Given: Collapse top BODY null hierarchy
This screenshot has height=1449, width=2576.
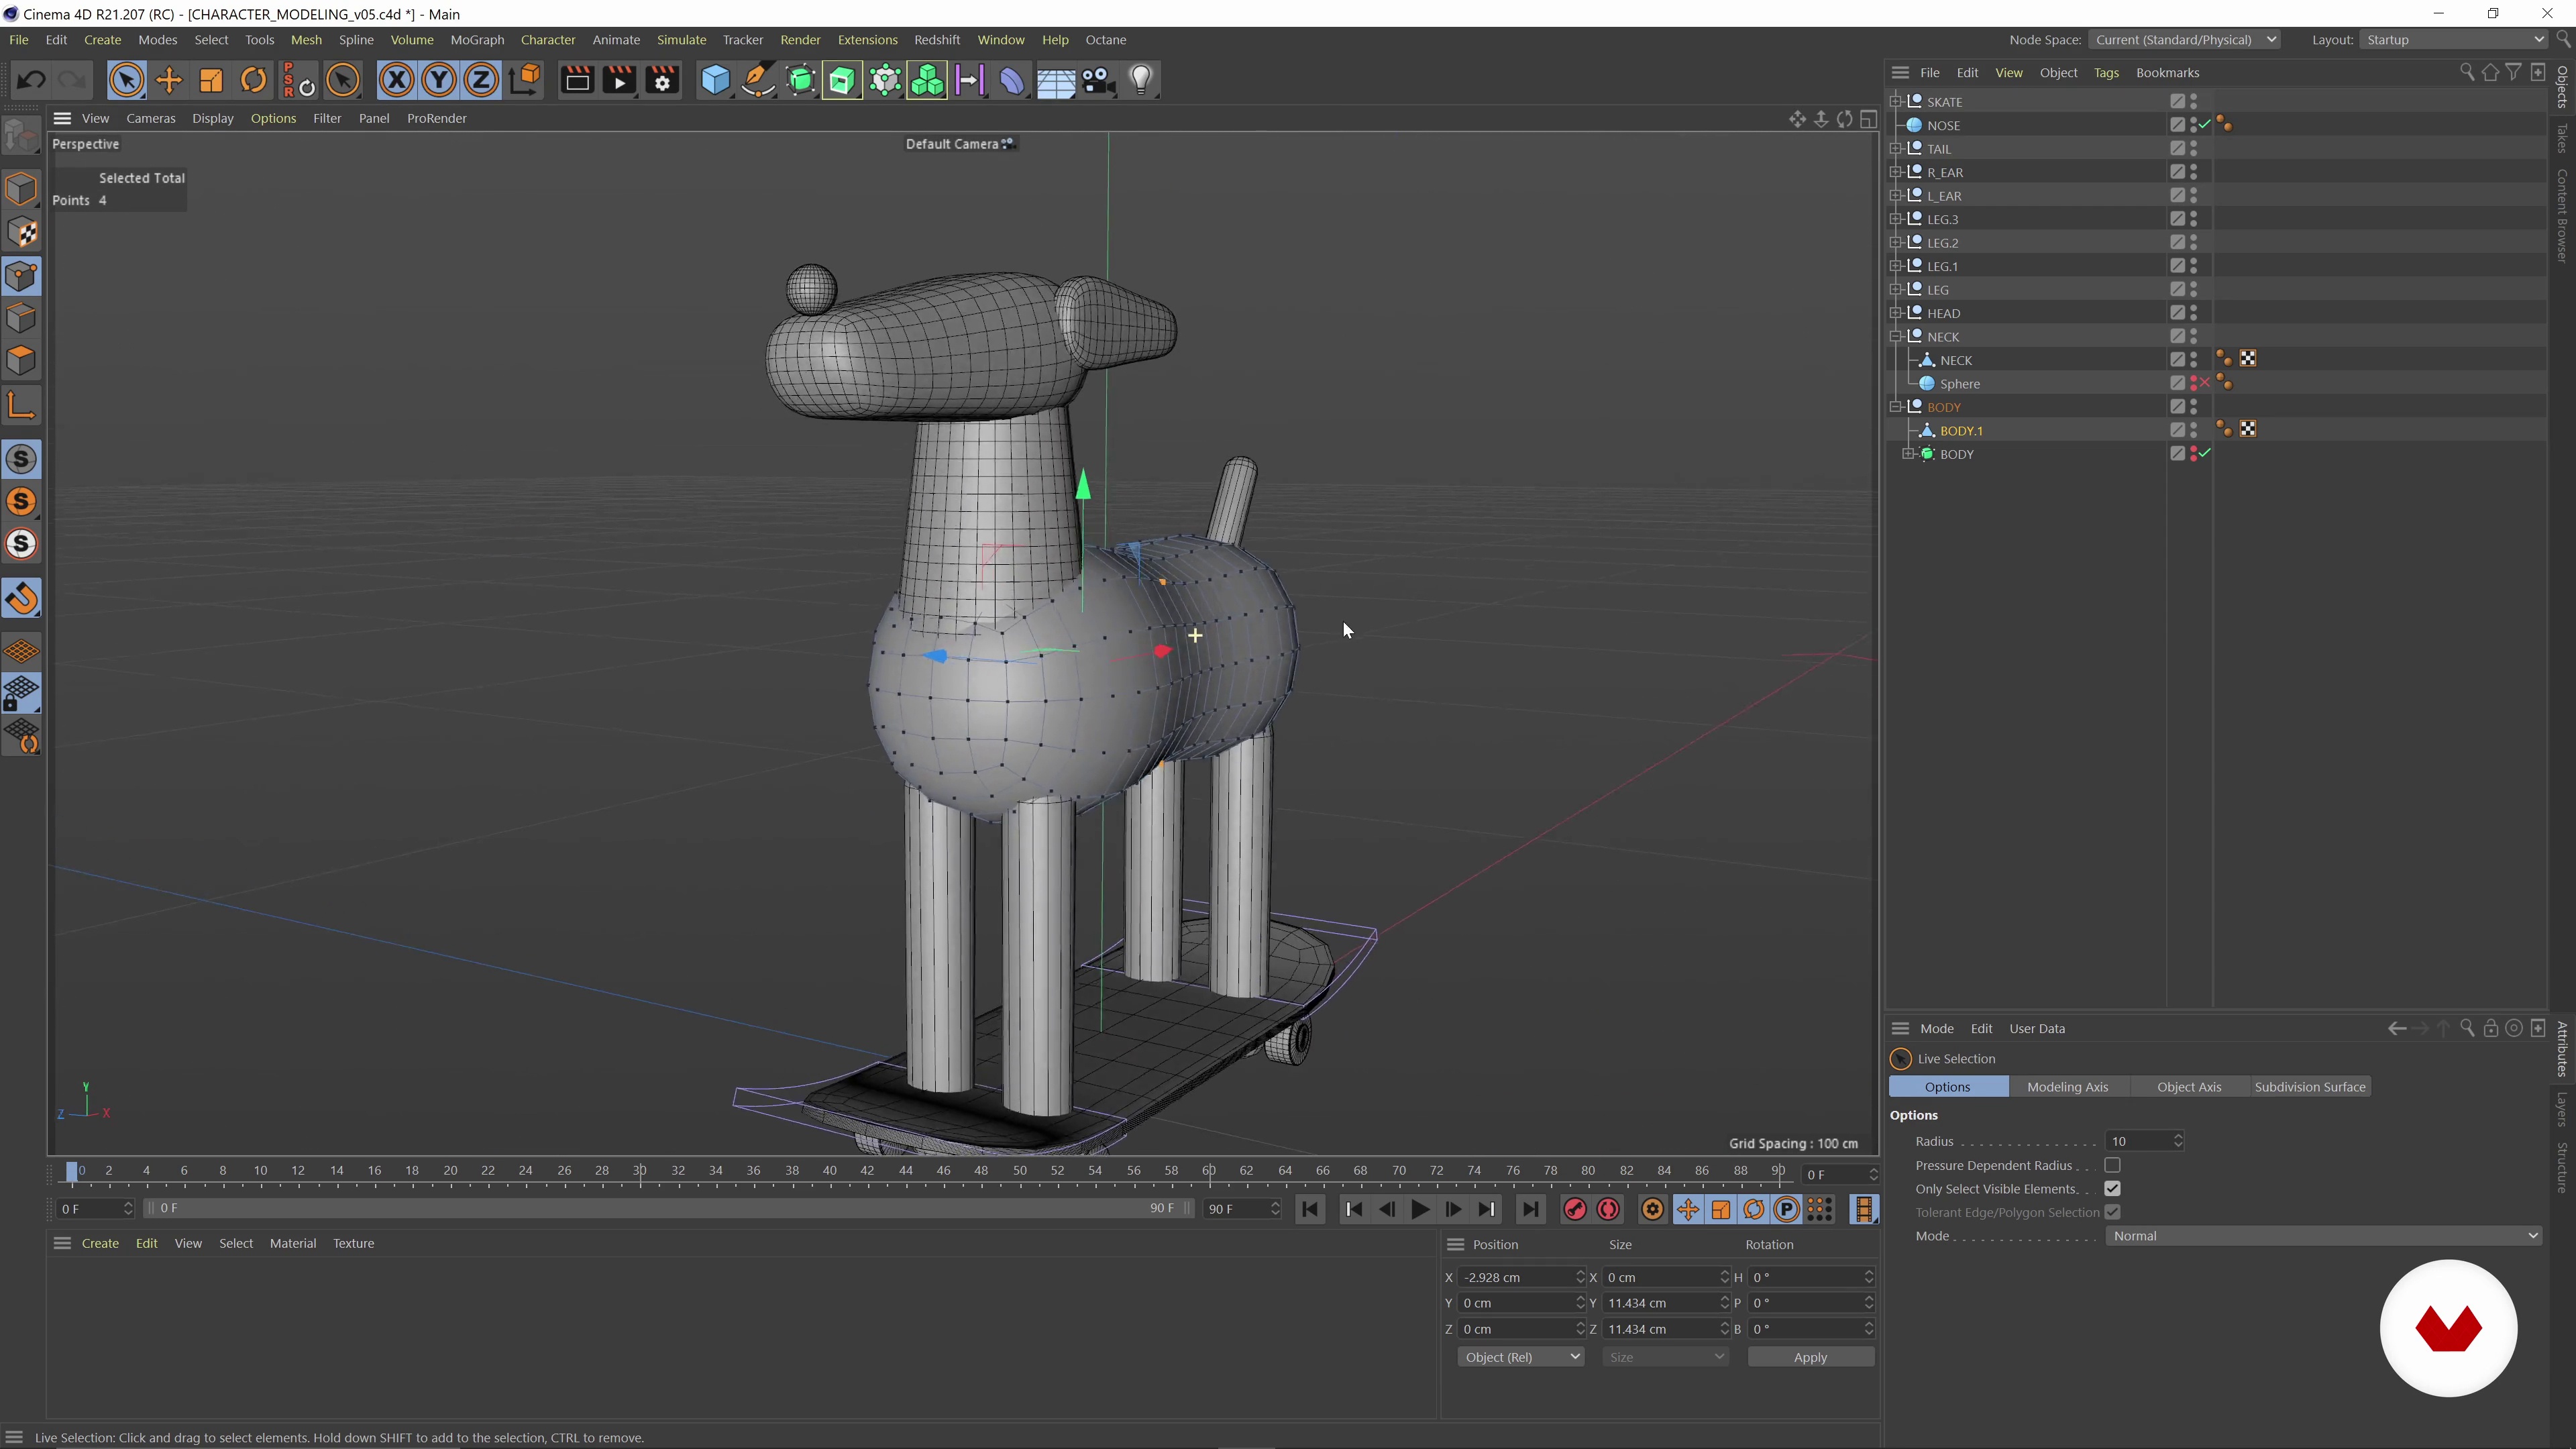Looking at the screenshot, I should click(x=1896, y=407).
